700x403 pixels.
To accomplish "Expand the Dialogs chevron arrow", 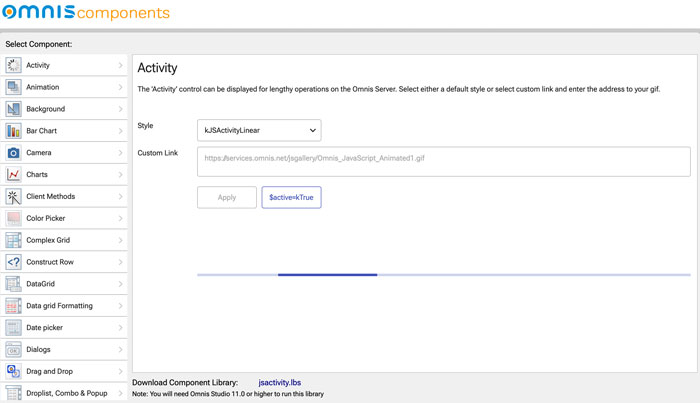I will (x=121, y=349).
